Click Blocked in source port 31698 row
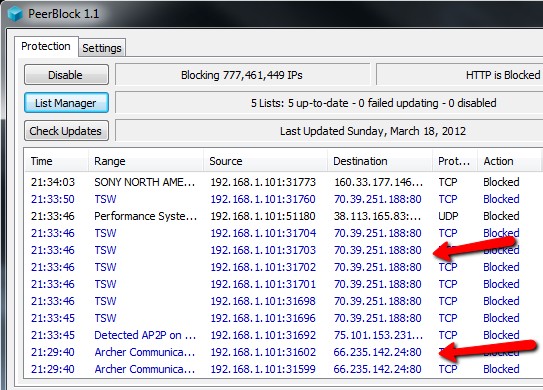This screenshot has height=390, width=543. tap(501, 301)
